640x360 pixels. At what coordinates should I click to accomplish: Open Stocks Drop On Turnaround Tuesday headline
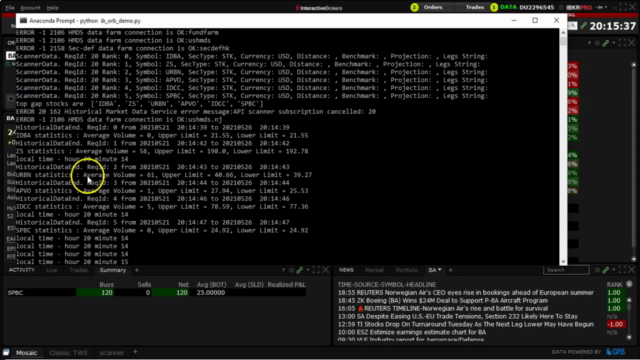pos(465,324)
